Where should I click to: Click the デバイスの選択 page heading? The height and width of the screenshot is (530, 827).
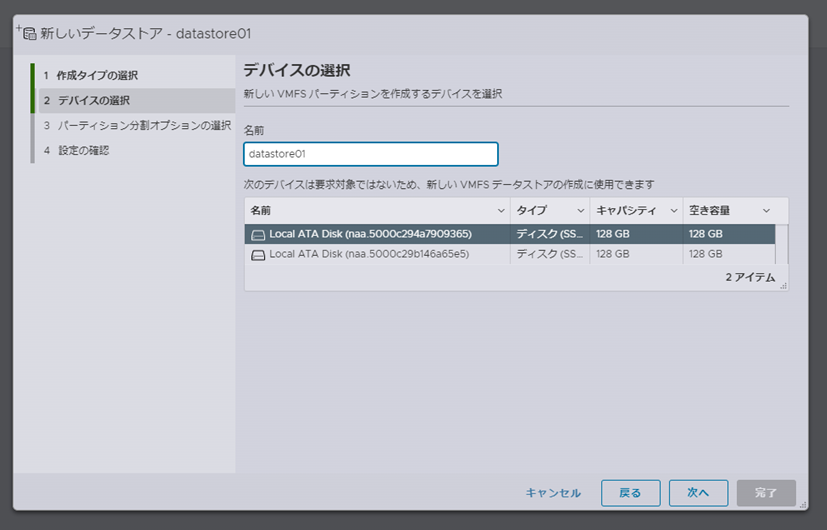tap(297, 70)
